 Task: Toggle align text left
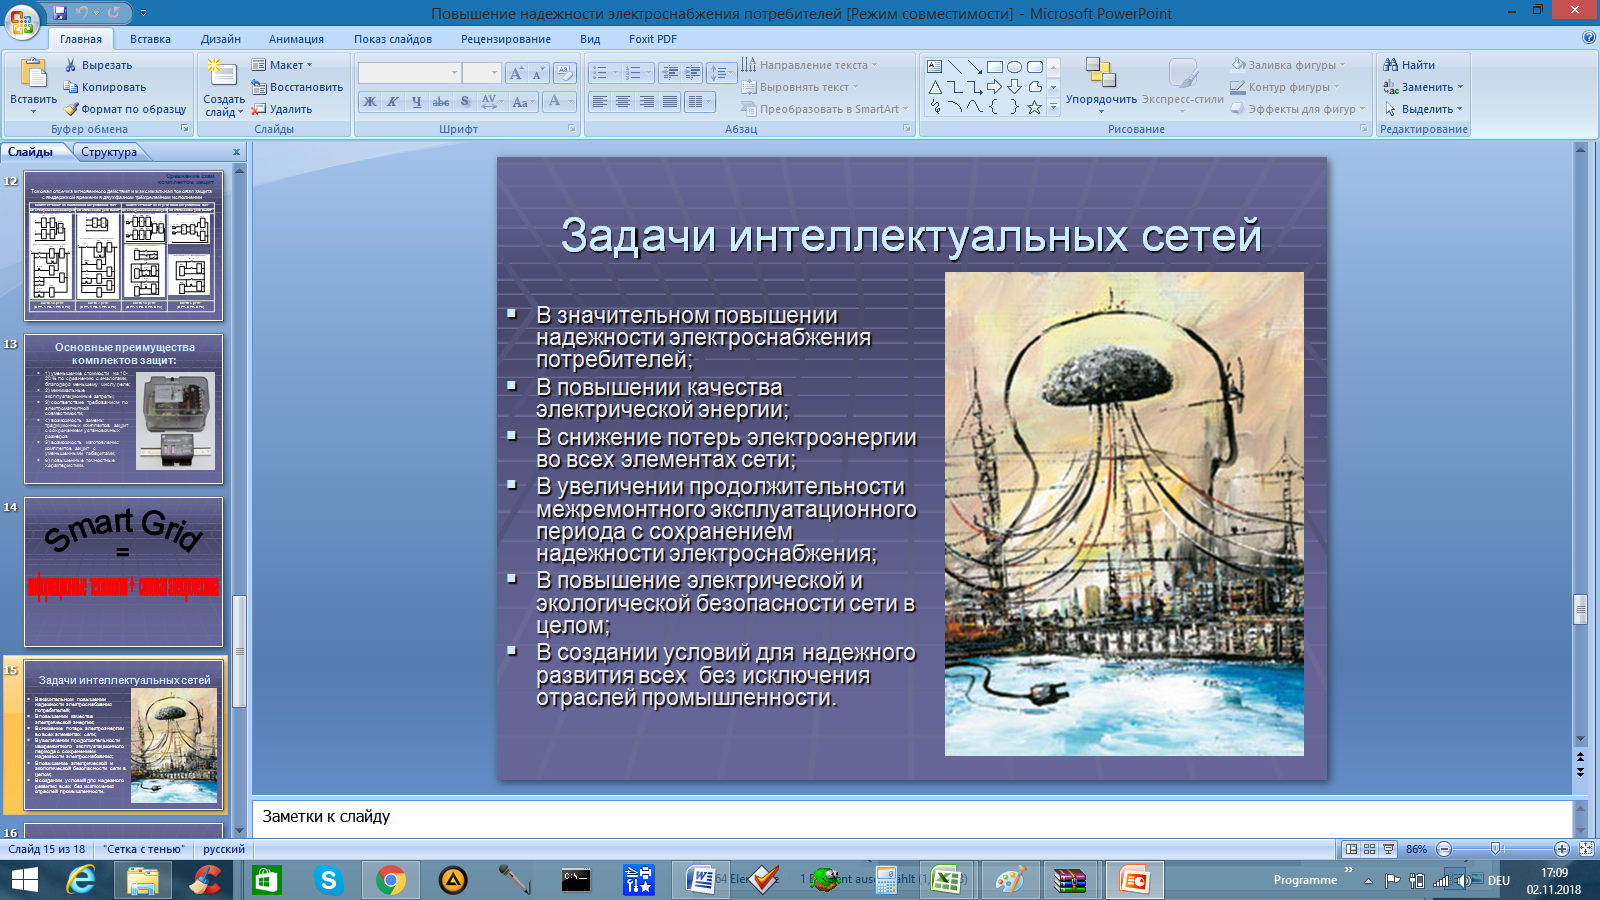[600, 102]
